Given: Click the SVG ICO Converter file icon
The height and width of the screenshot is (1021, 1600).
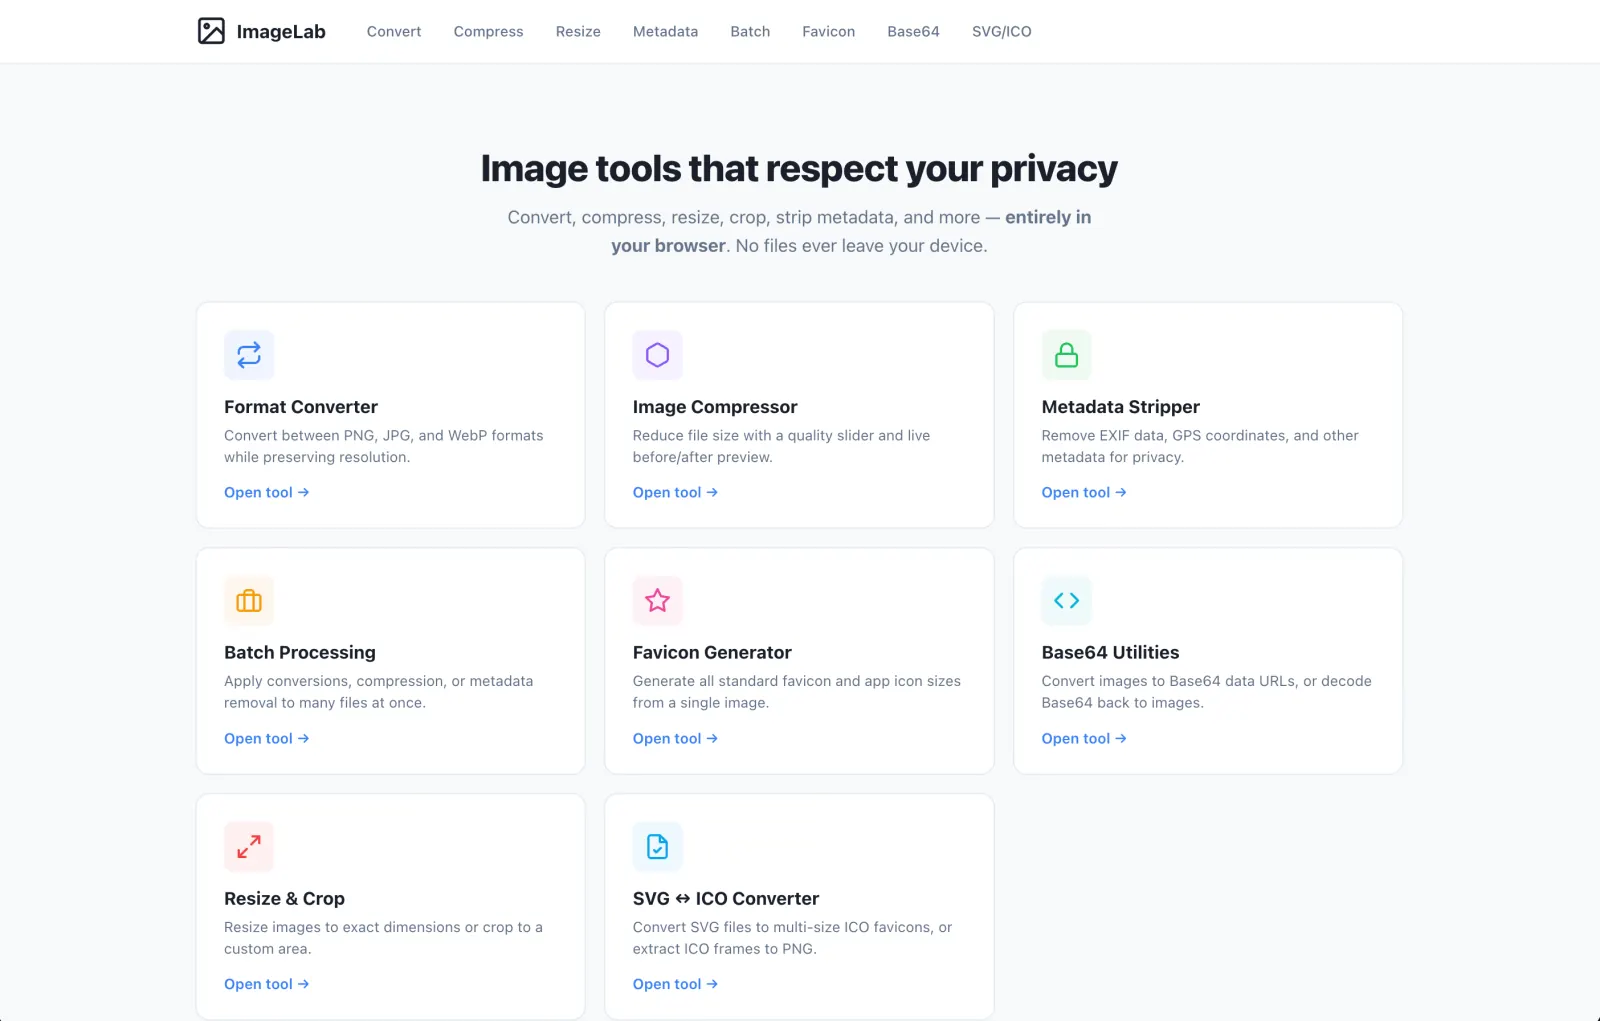Looking at the screenshot, I should click(657, 847).
